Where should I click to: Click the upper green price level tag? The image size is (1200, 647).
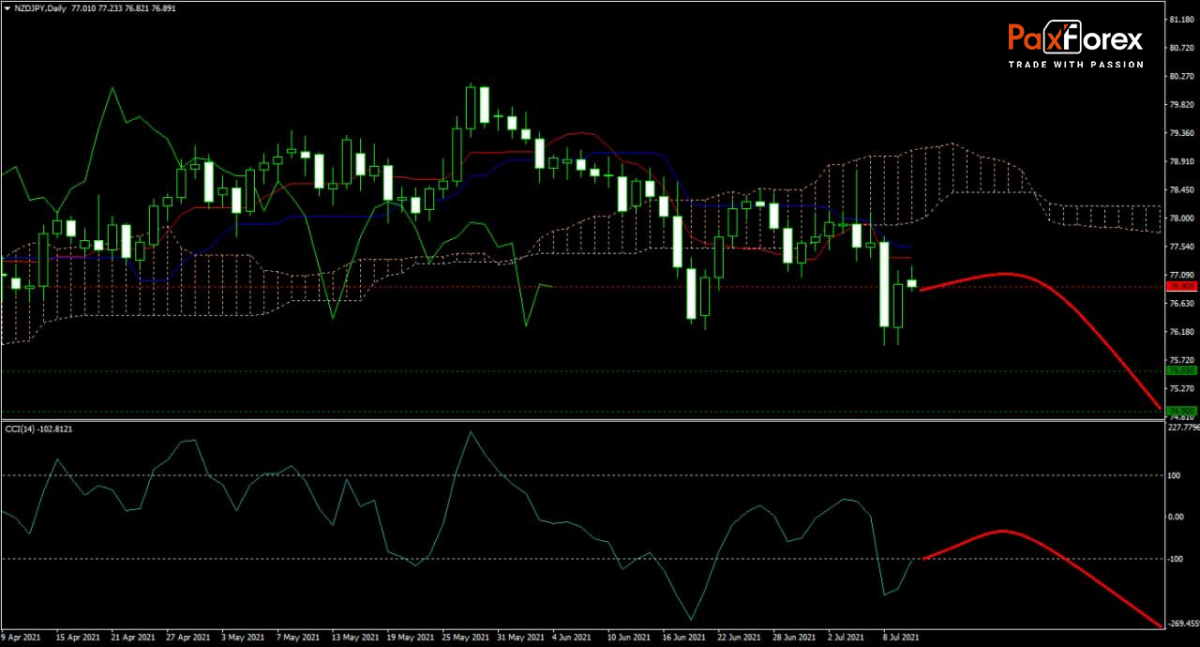pos(1180,370)
